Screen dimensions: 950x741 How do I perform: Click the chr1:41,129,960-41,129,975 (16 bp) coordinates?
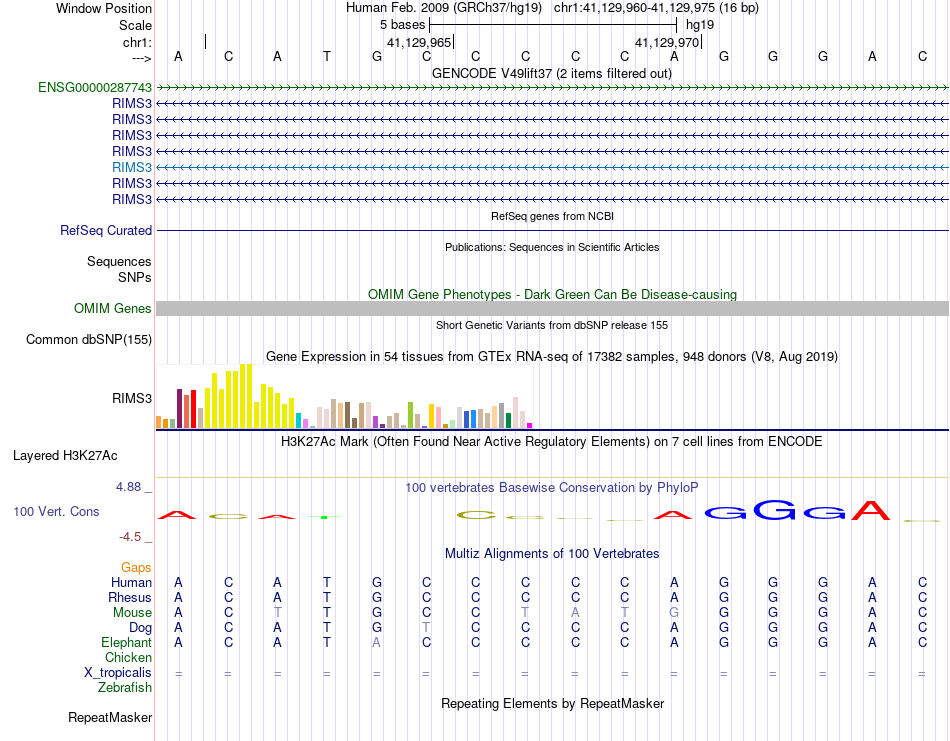coord(656,8)
